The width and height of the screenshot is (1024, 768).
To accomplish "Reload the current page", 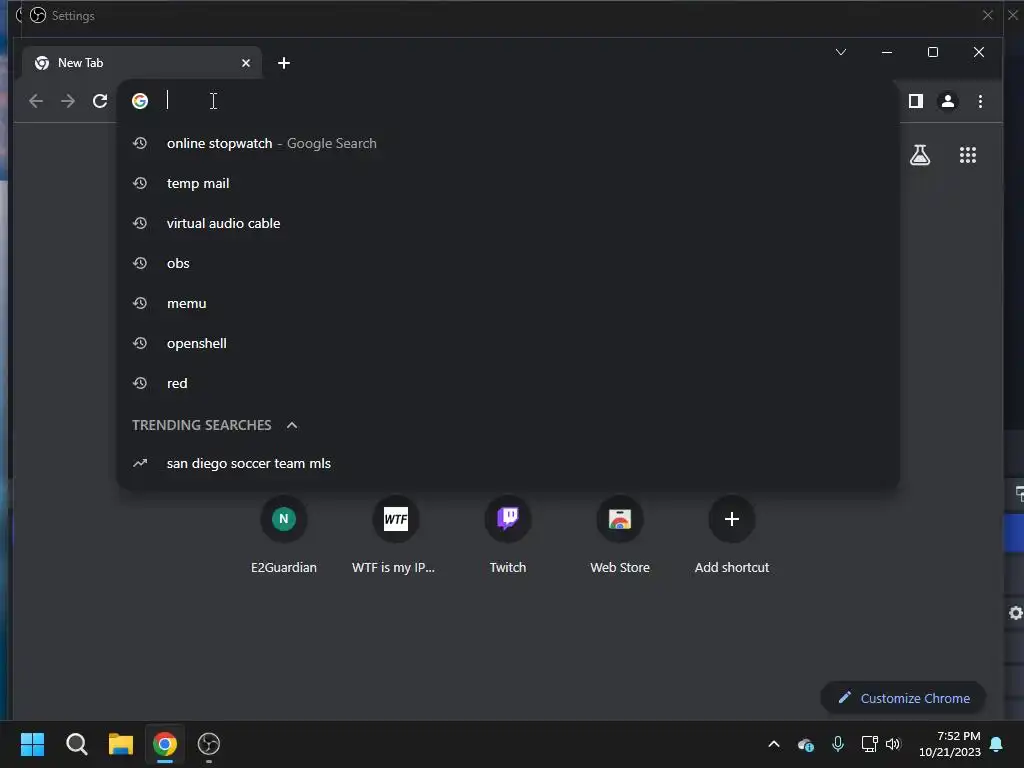I will (x=100, y=101).
